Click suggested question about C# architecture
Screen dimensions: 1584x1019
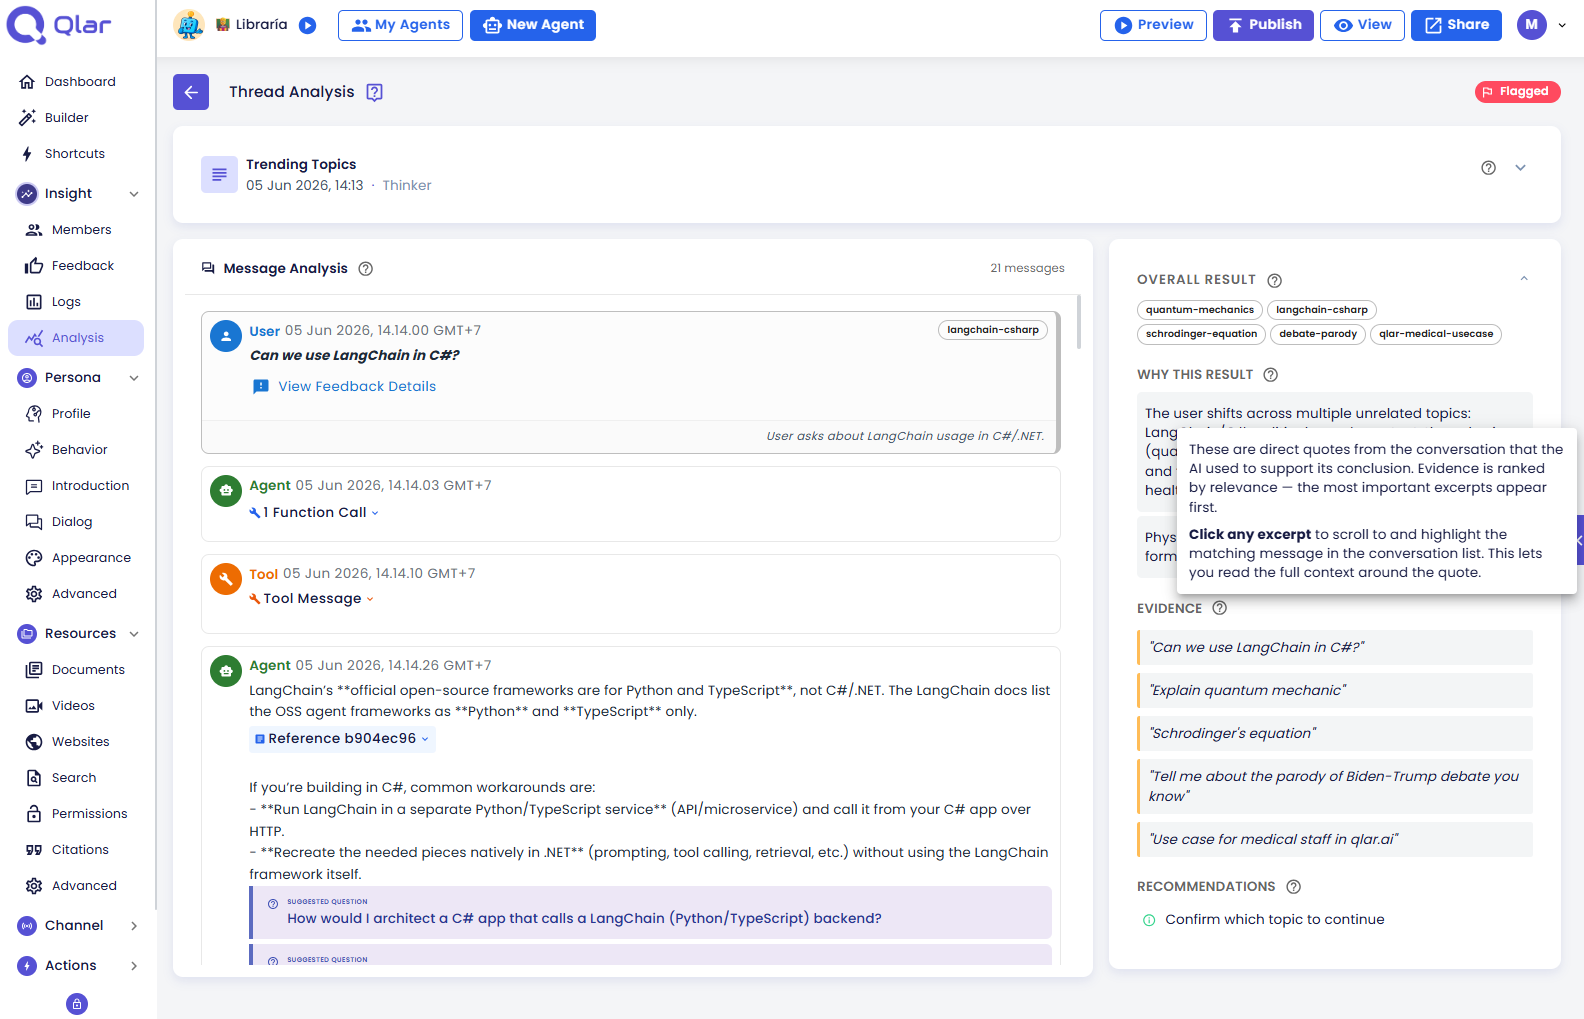point(650,912)
